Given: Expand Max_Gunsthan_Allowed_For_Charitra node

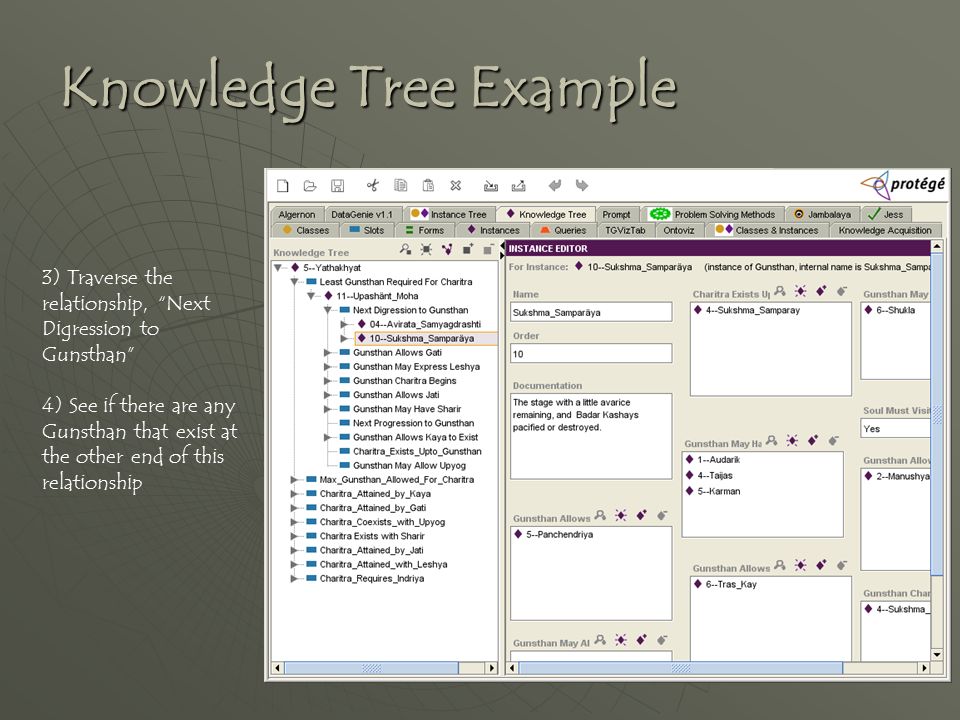Looking at the screenshot, I should pyautogui.click(x=294, y=479).
